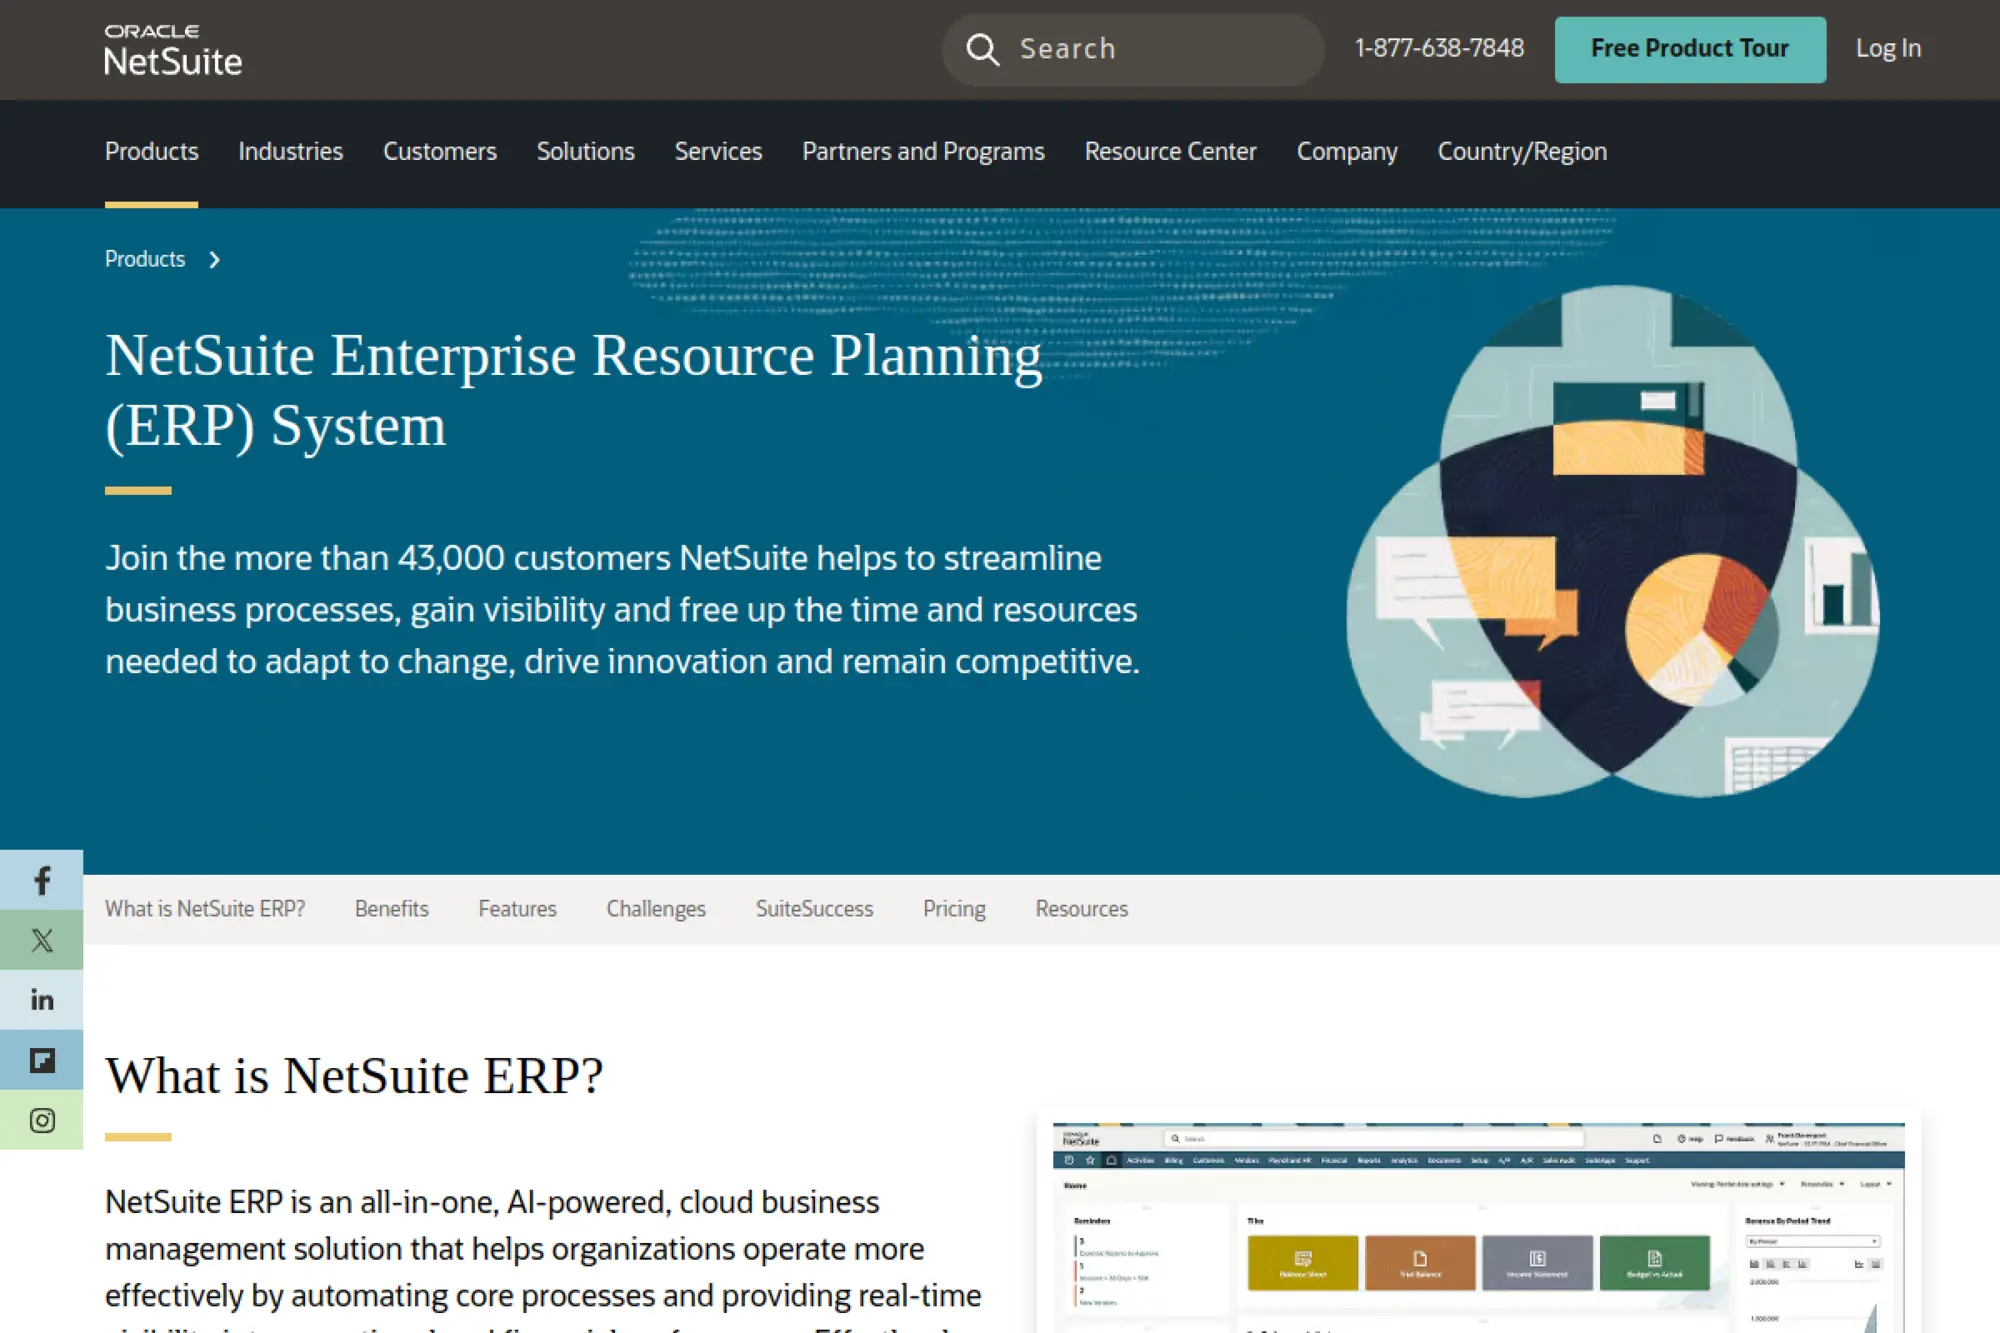The width and height of the screenshot is (2000, 1333).
Task: Open the Country/Region selector
Action: 1521,151
